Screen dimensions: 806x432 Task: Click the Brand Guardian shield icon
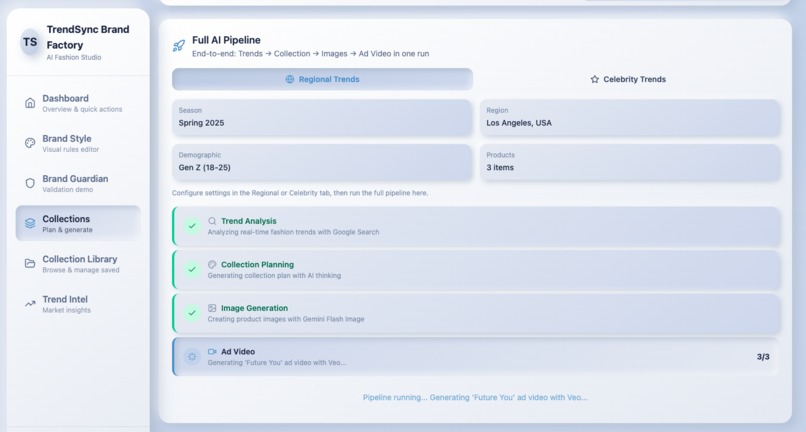30,183
